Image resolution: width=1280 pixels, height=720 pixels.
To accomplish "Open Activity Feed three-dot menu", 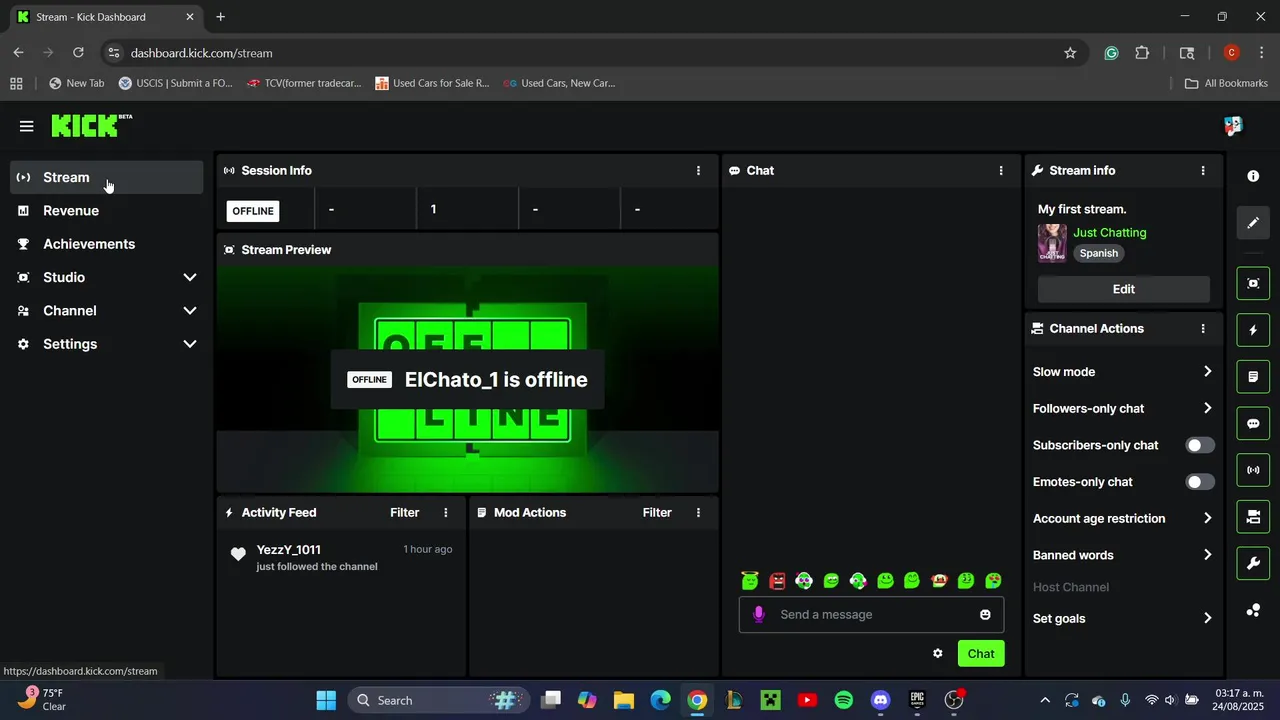I will pos(446,513).
